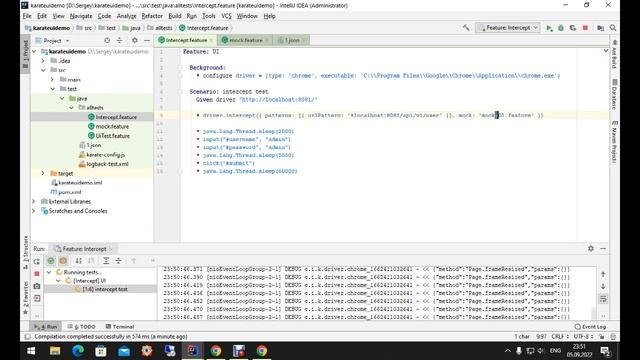Run Feature: Intercept with green play button
640x360 pixels.
[x=549, y=28]
